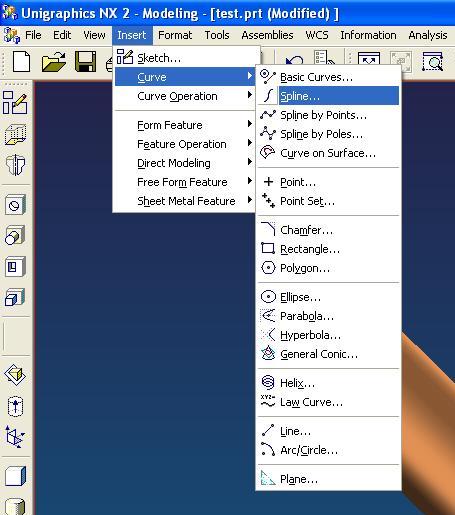Image resolution: width=455 pixels, height=515 pixels.
Task: Click the Object Information toolbar icon
Action: click(x=323, y=58)
